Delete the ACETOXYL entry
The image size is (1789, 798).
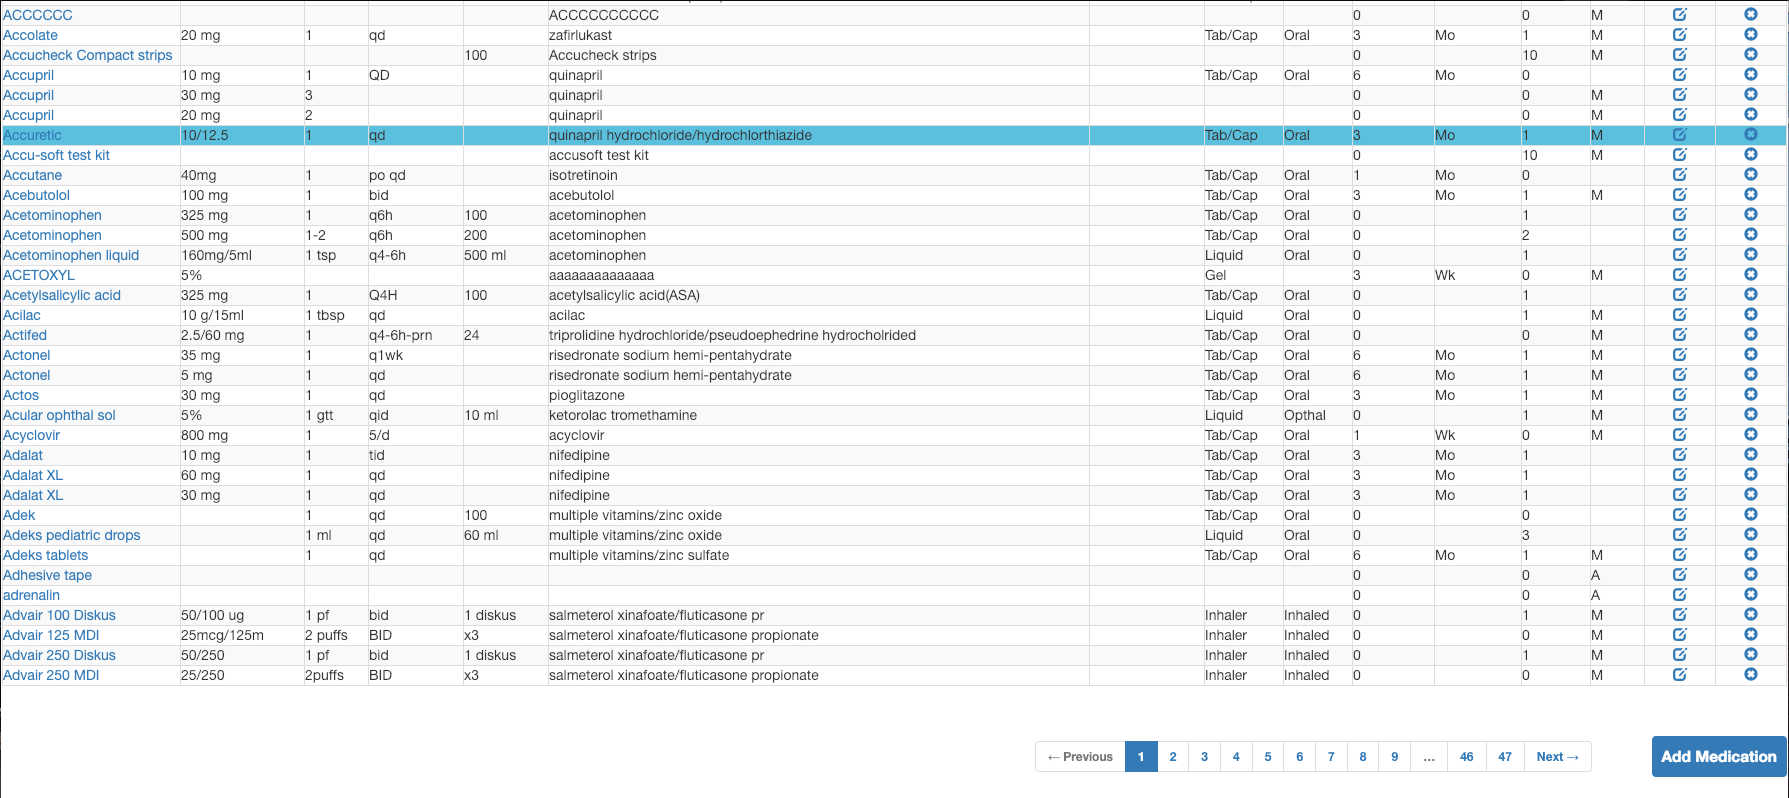click(x=1751, y=275)
